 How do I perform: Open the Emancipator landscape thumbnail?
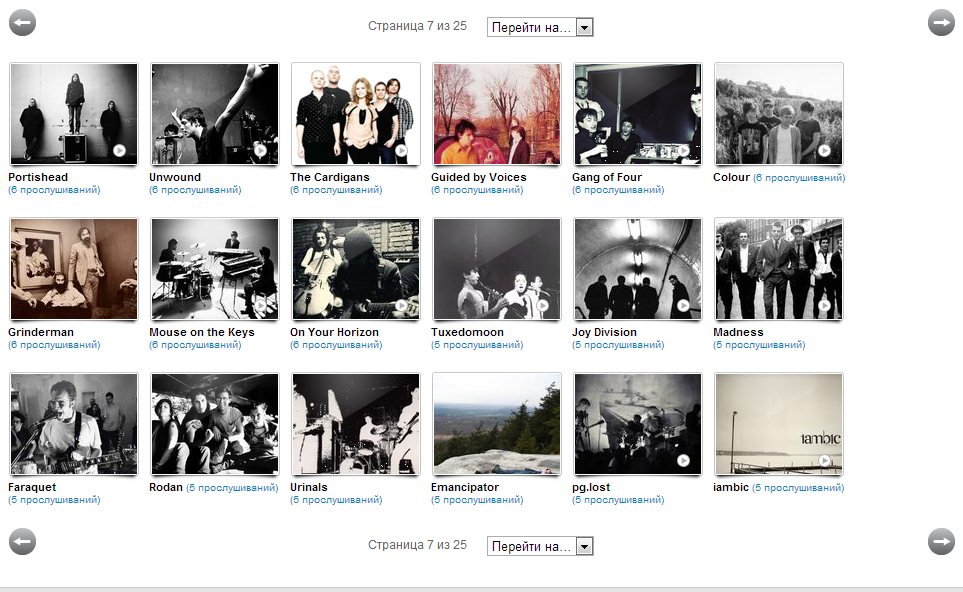[496, 424]
